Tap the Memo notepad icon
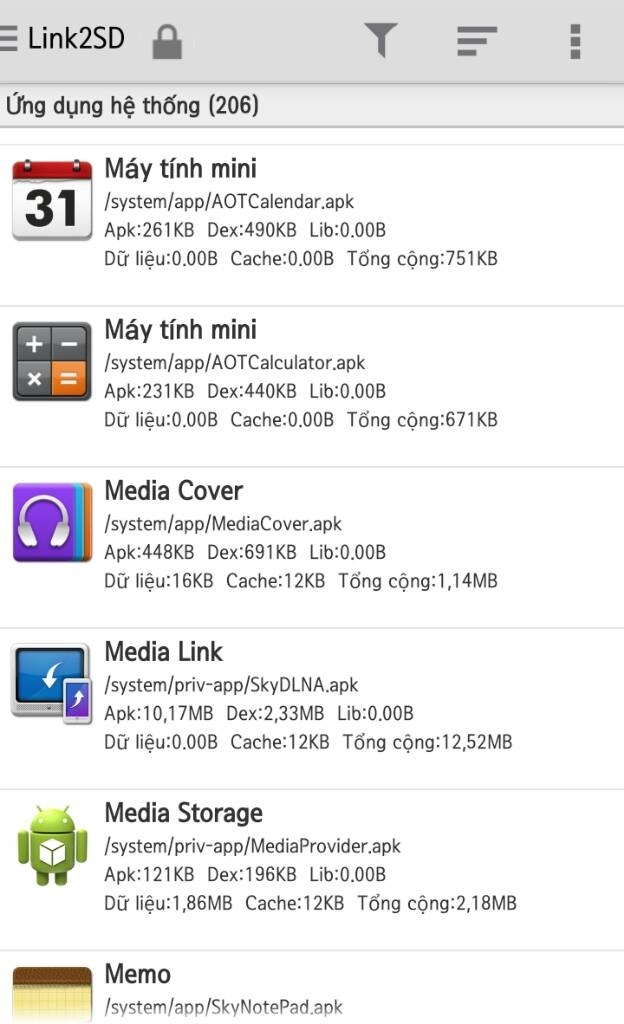Viewport: 624px width, 1024px height. click(52, 992)
